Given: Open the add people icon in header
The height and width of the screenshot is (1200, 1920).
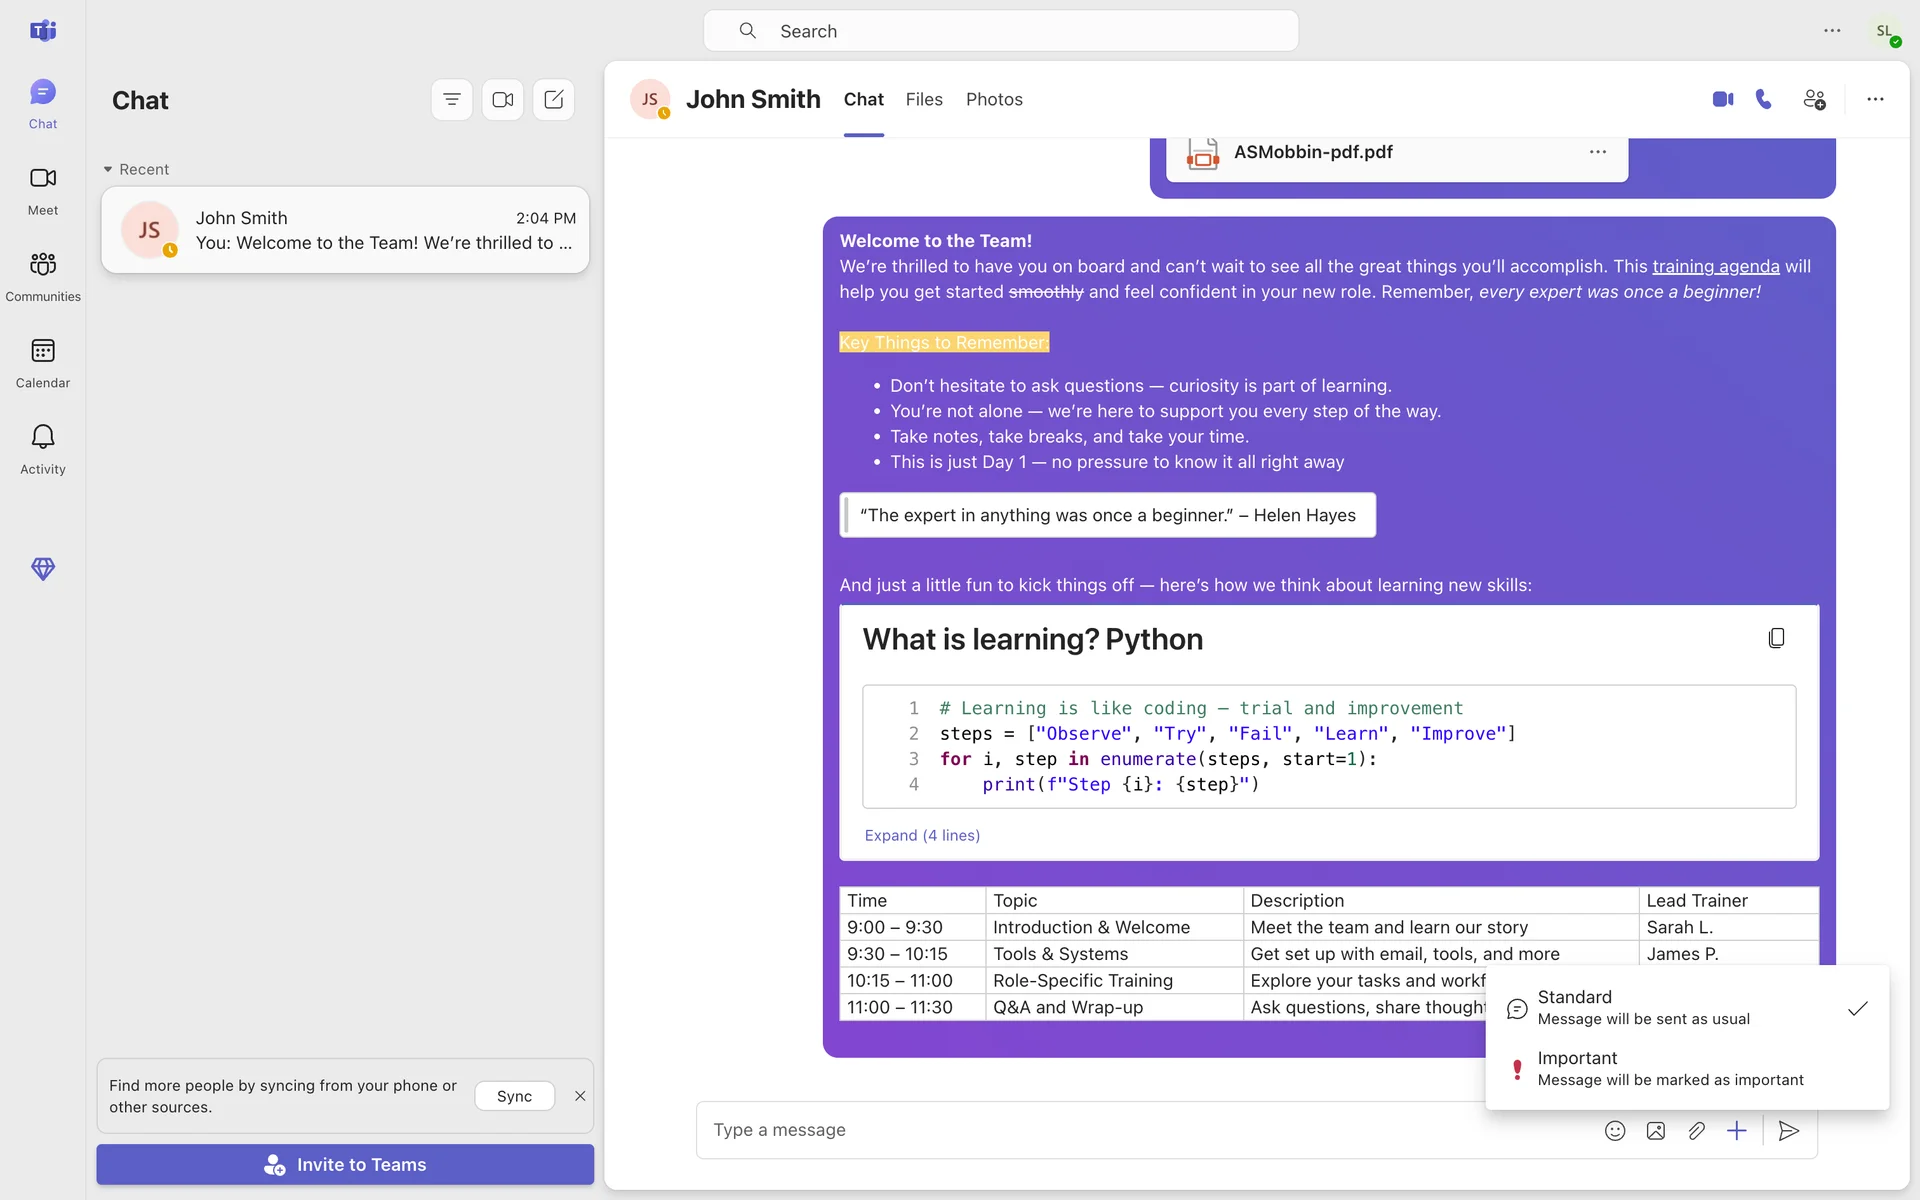Looking at the screenshot, I should [x=1814, y=99].
